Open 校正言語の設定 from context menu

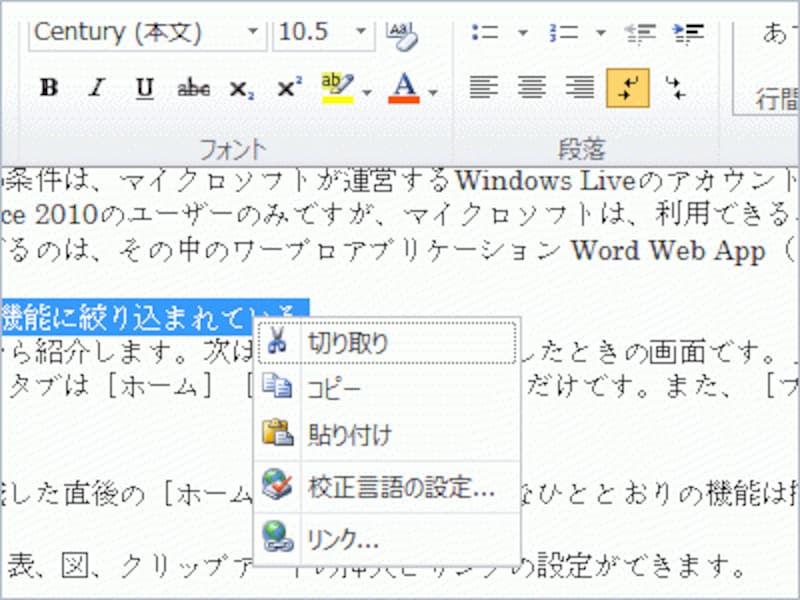tap(387, 487)
